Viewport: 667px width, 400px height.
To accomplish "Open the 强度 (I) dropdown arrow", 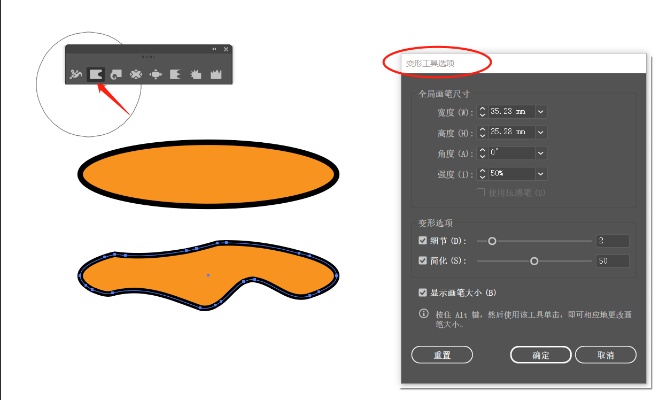I will pos(540,174).
